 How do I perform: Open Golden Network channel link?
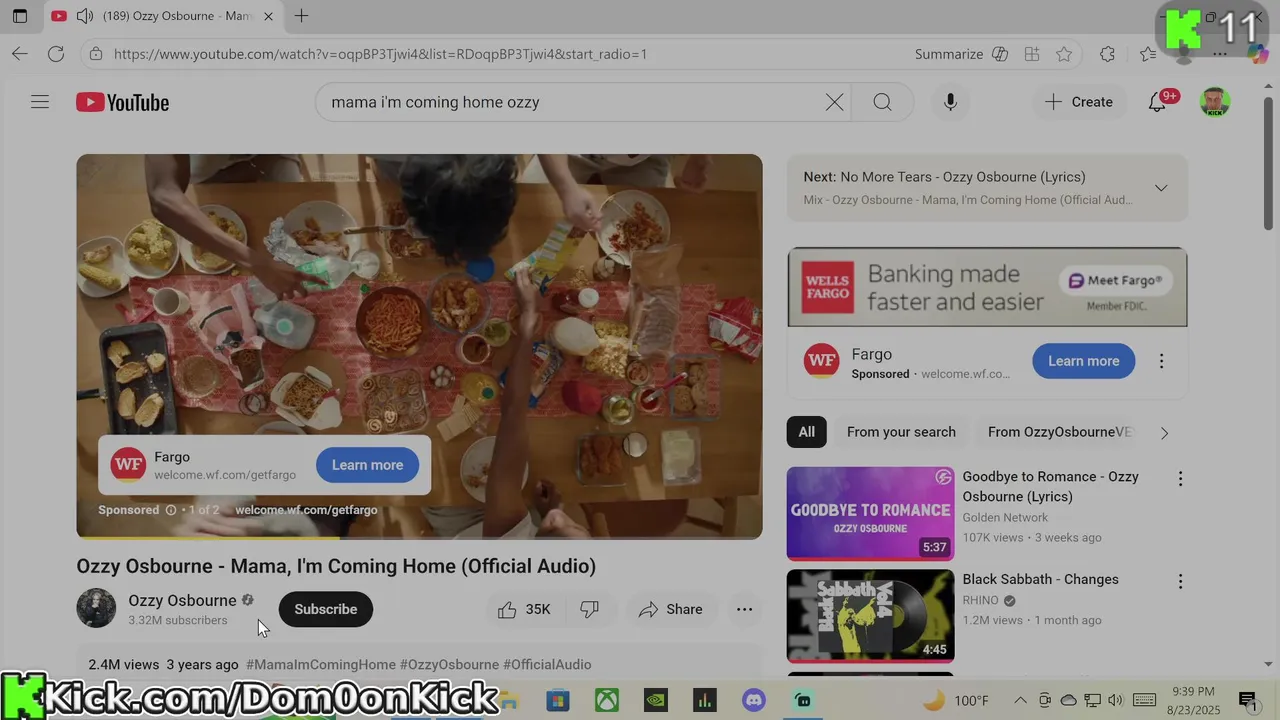(x=1005, y=517)
